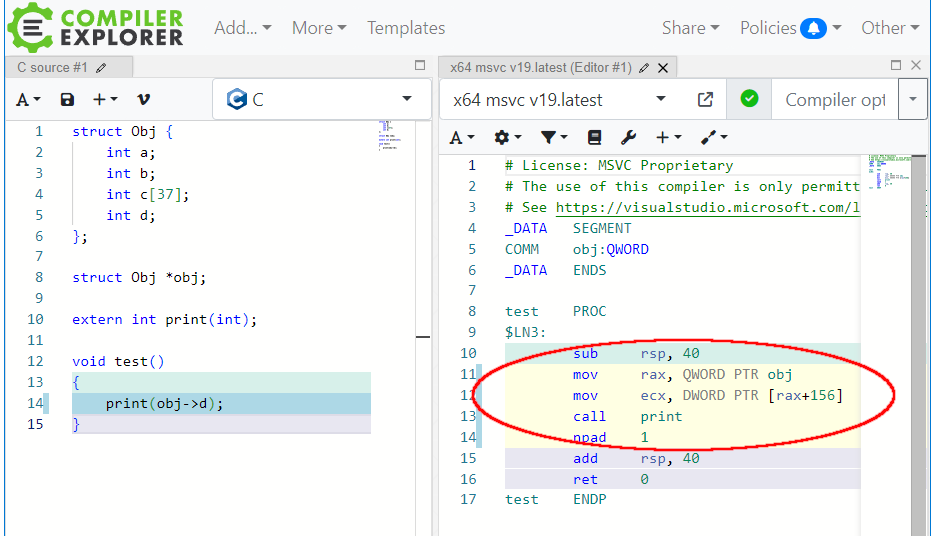Open the More menu

pyautogui.click(x=319, y=28)
